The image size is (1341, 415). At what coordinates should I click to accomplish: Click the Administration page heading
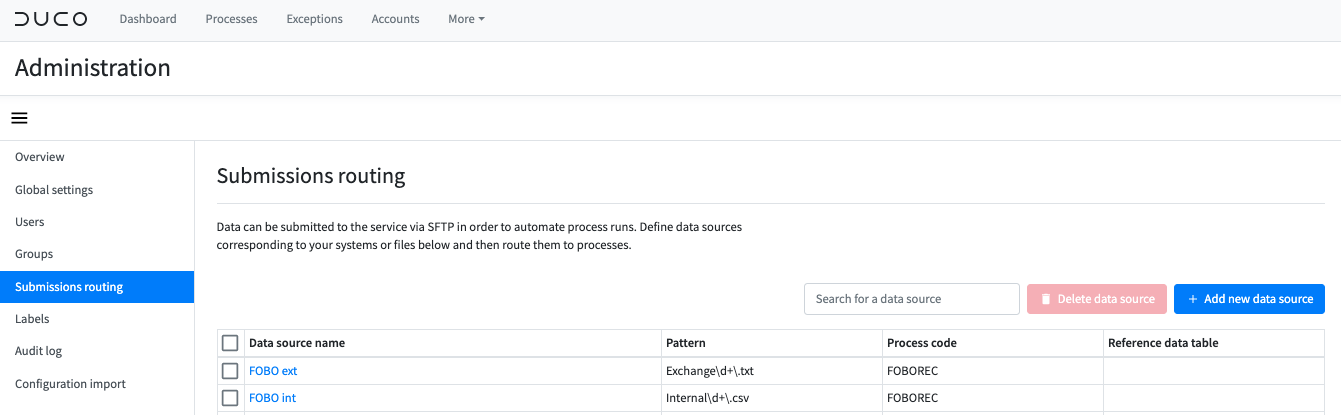(93, 68)
